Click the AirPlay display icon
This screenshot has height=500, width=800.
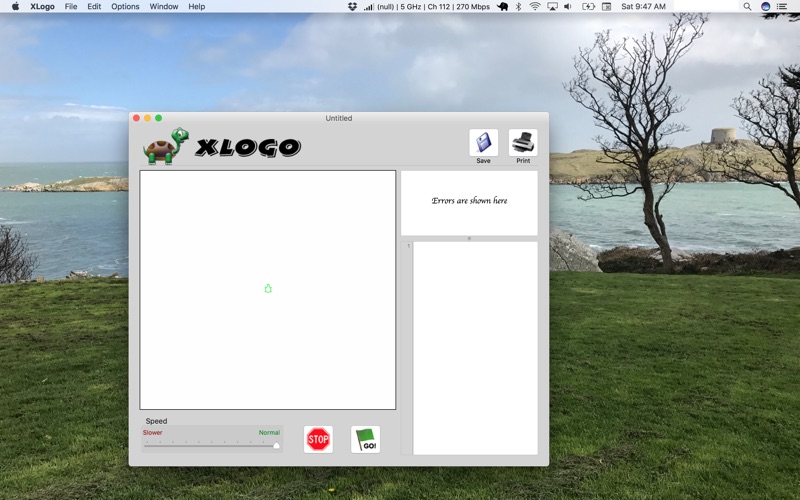552,7
